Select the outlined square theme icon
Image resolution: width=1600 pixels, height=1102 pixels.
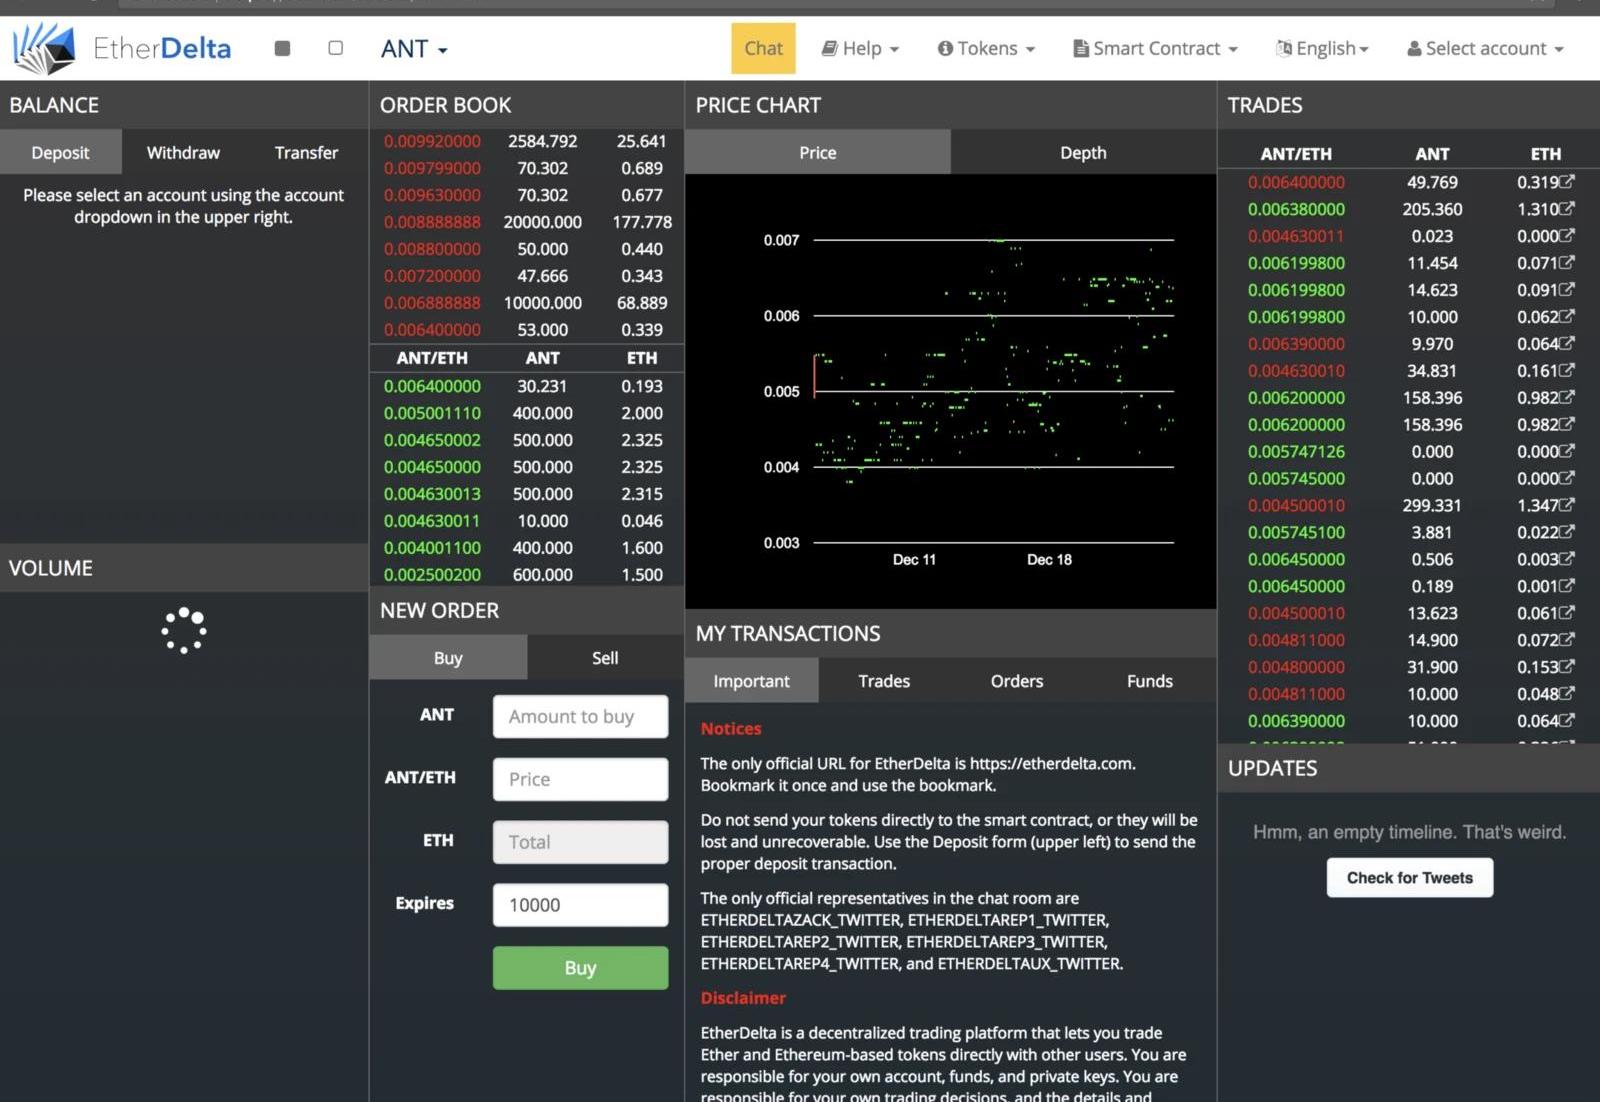pos(335,48)
